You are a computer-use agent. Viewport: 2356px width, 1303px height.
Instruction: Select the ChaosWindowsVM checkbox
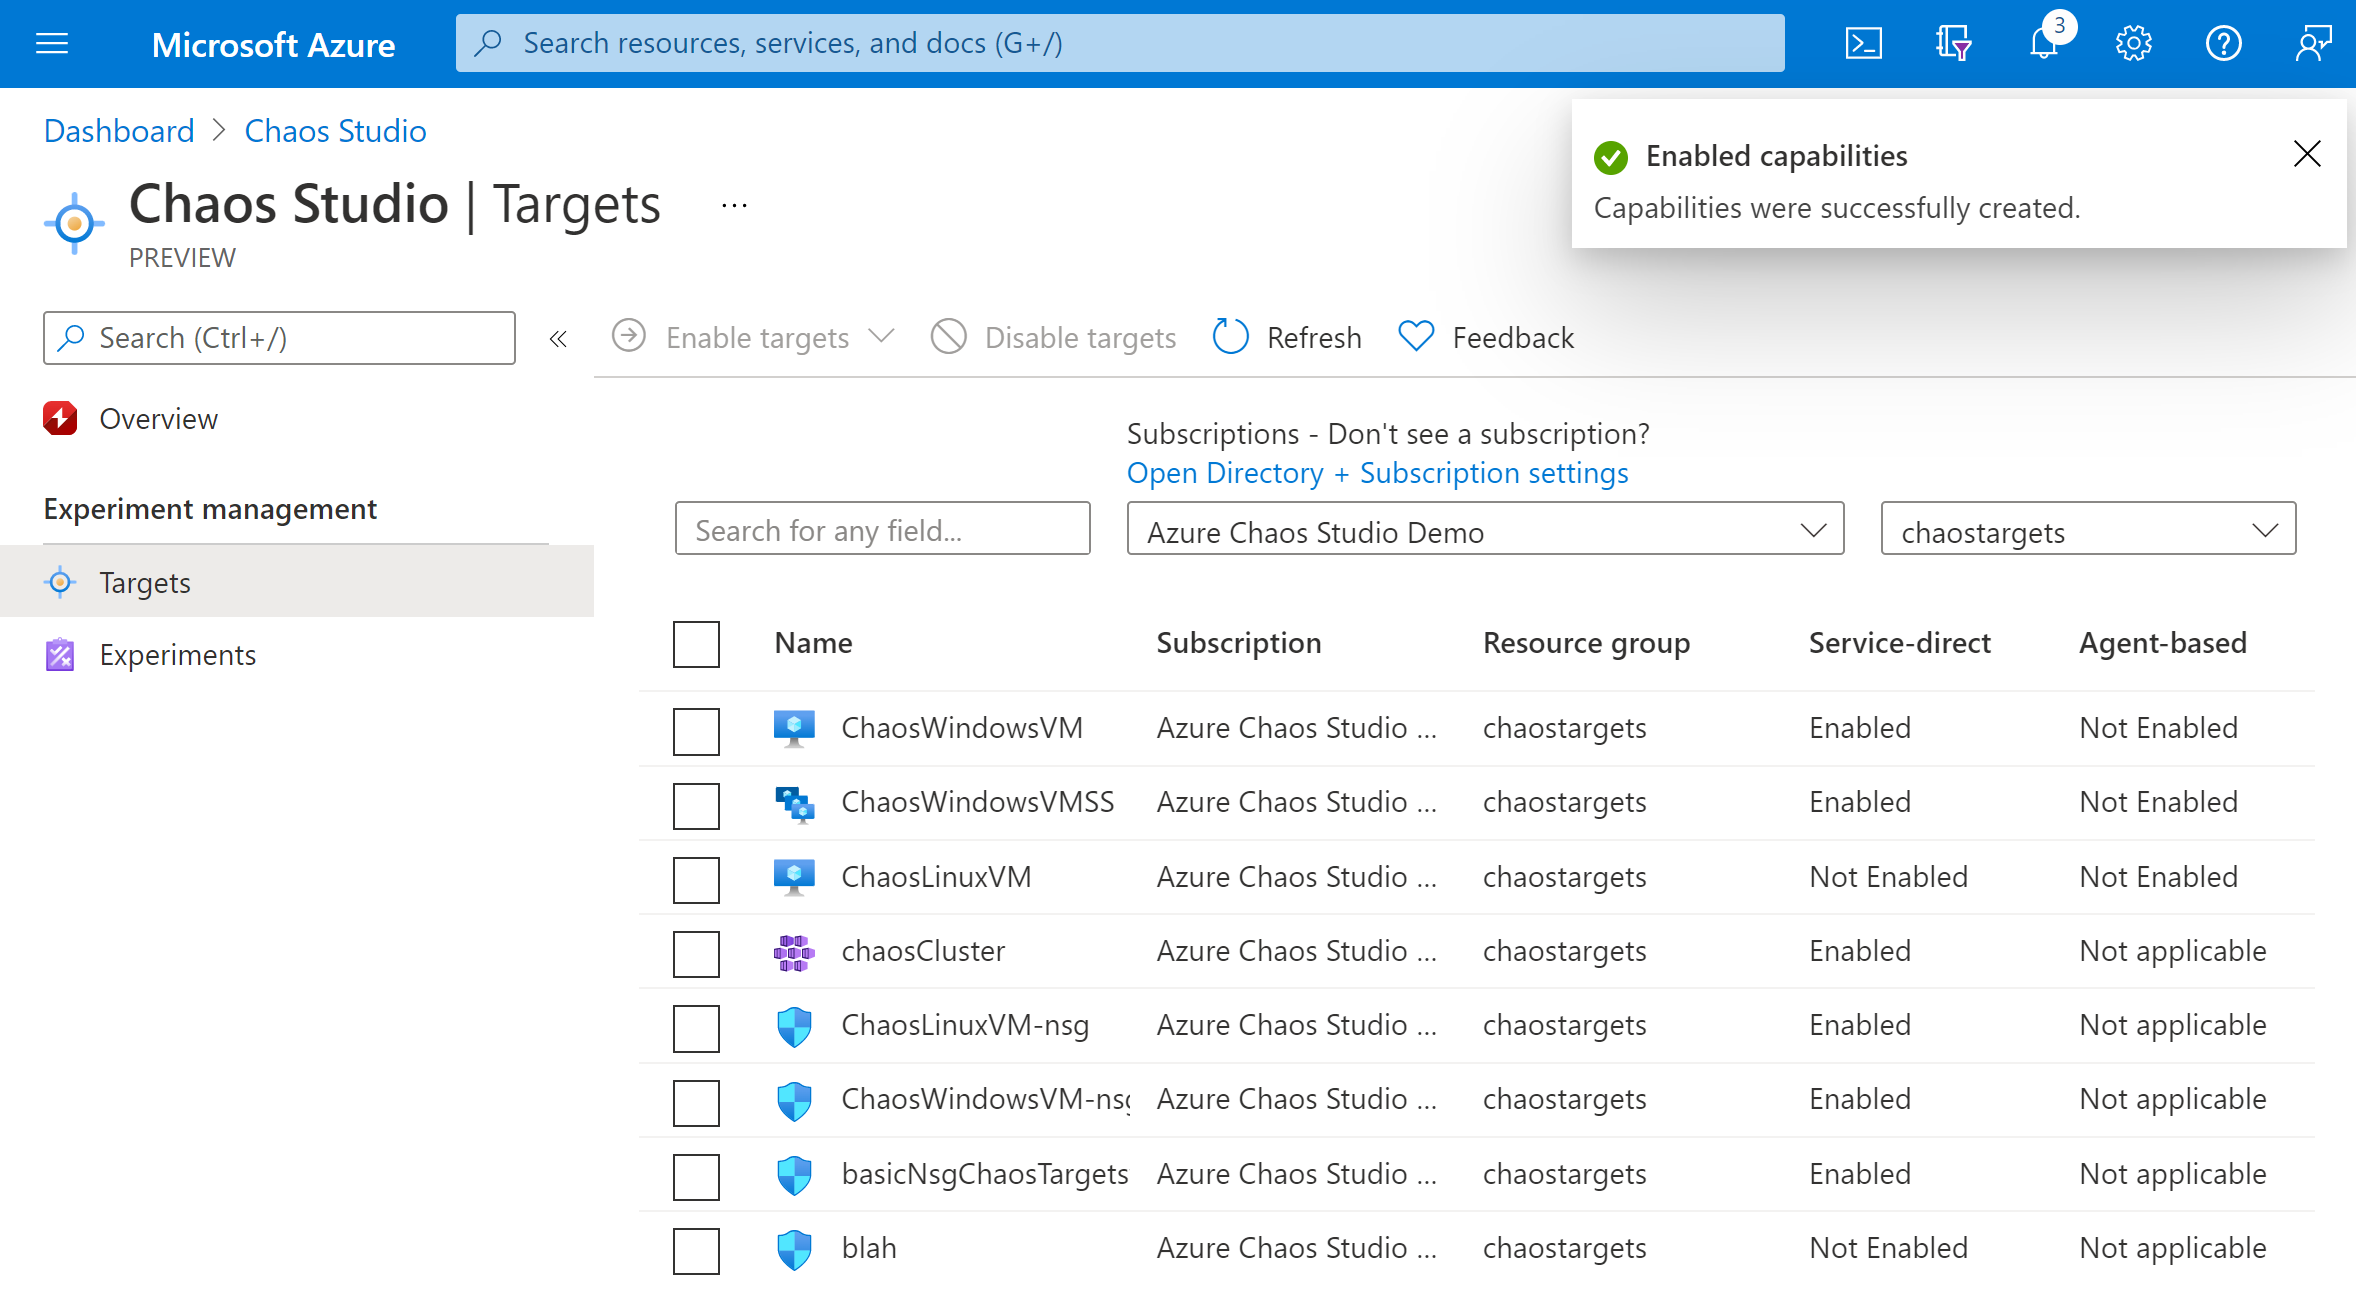click(698, 729)
